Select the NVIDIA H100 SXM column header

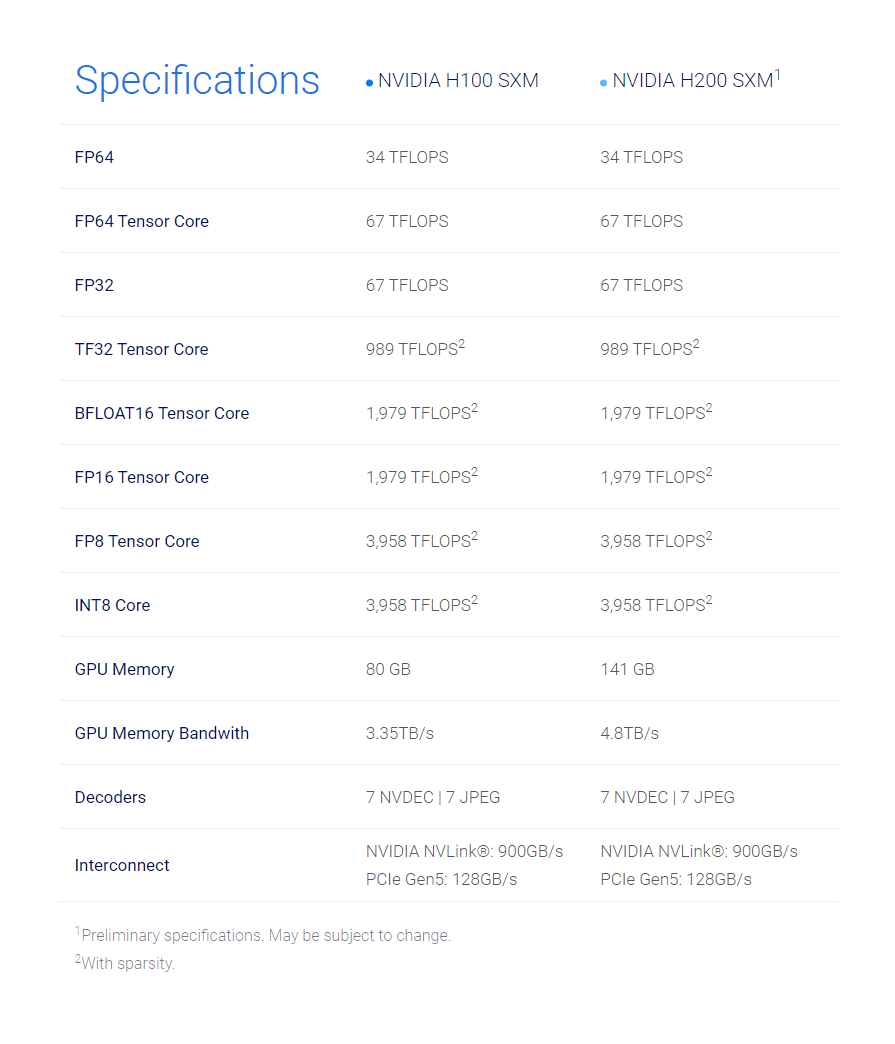(x=458, y=81)
